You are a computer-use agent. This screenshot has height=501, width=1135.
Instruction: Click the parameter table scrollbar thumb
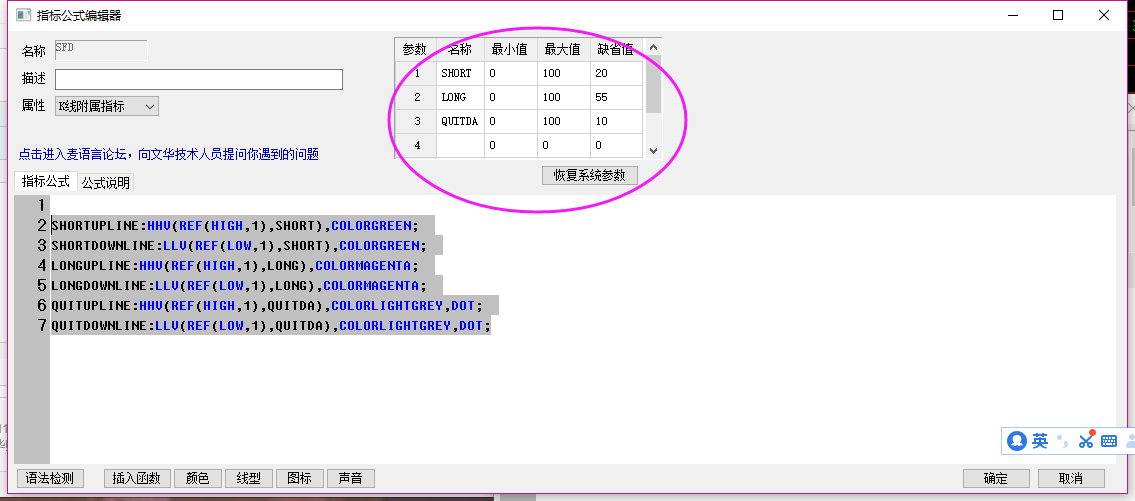[x=654, y=84]
